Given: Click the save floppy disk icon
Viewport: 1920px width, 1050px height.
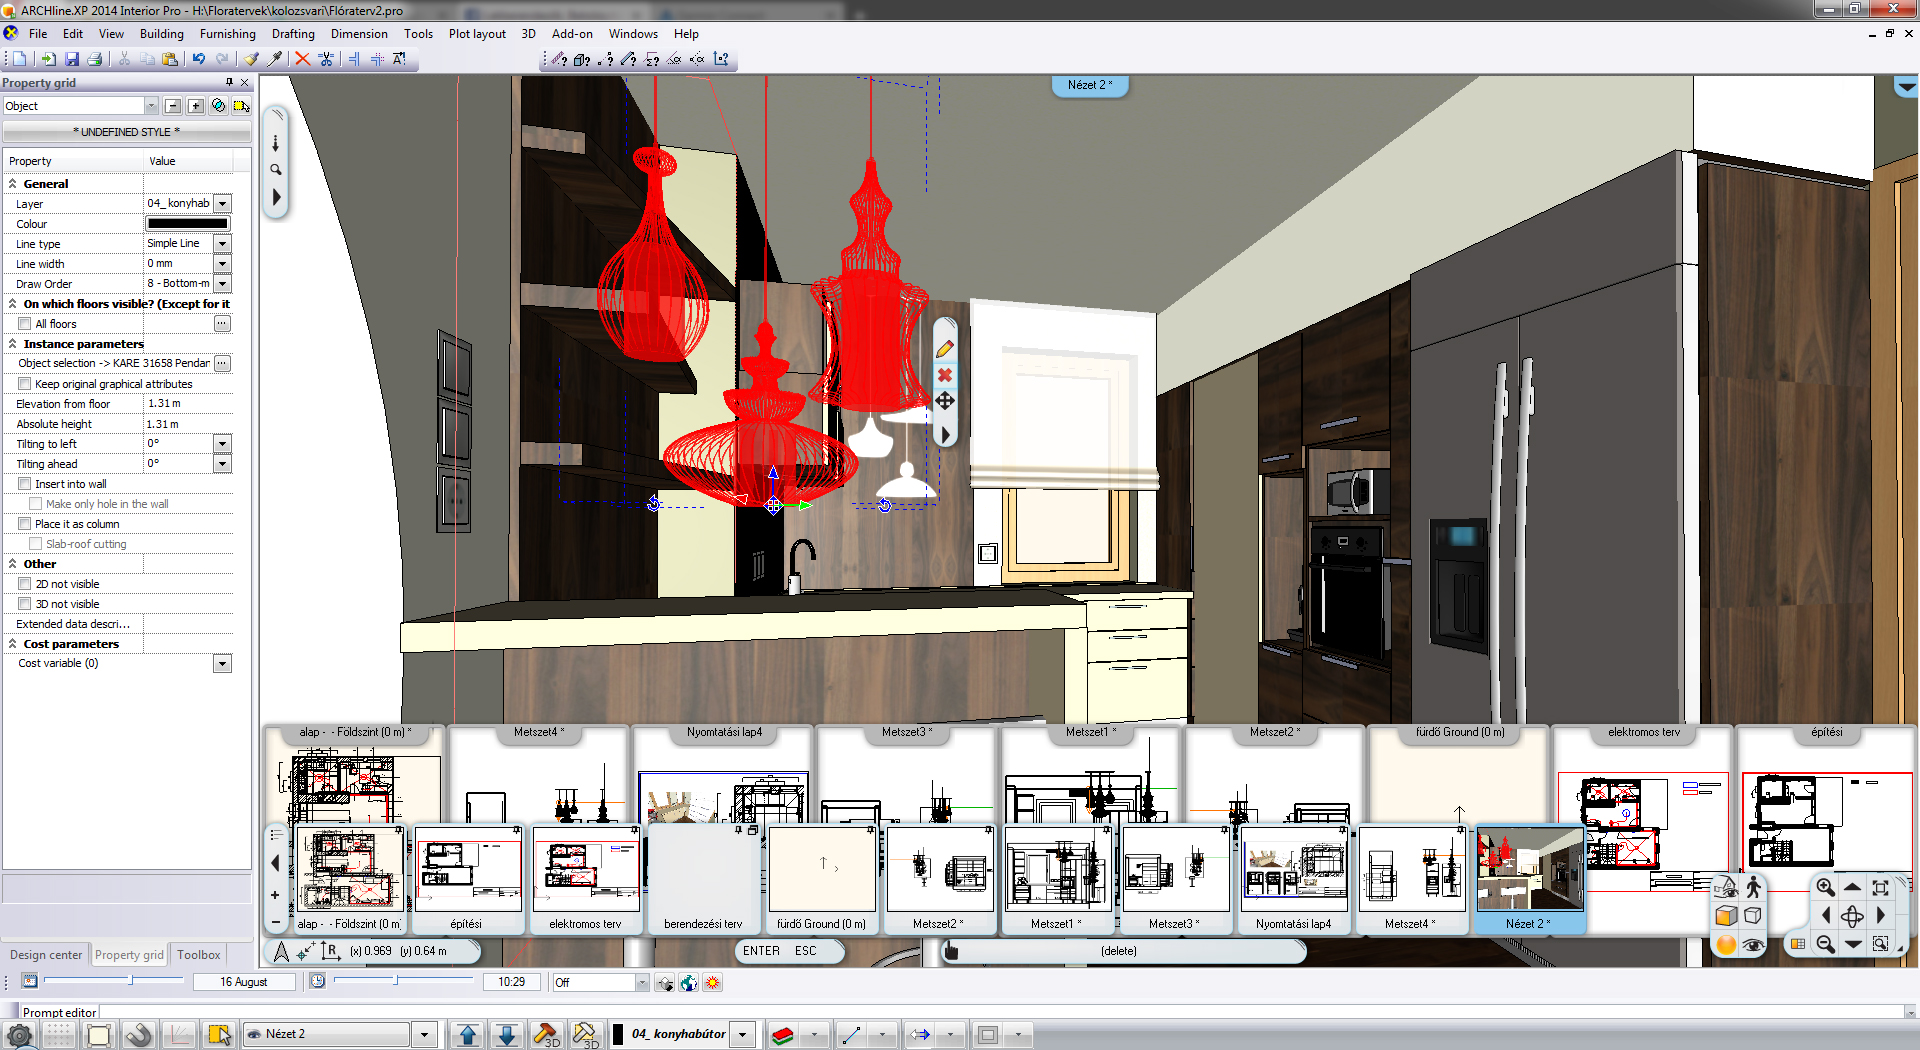Looking at the screenshot, I should 70,59.
